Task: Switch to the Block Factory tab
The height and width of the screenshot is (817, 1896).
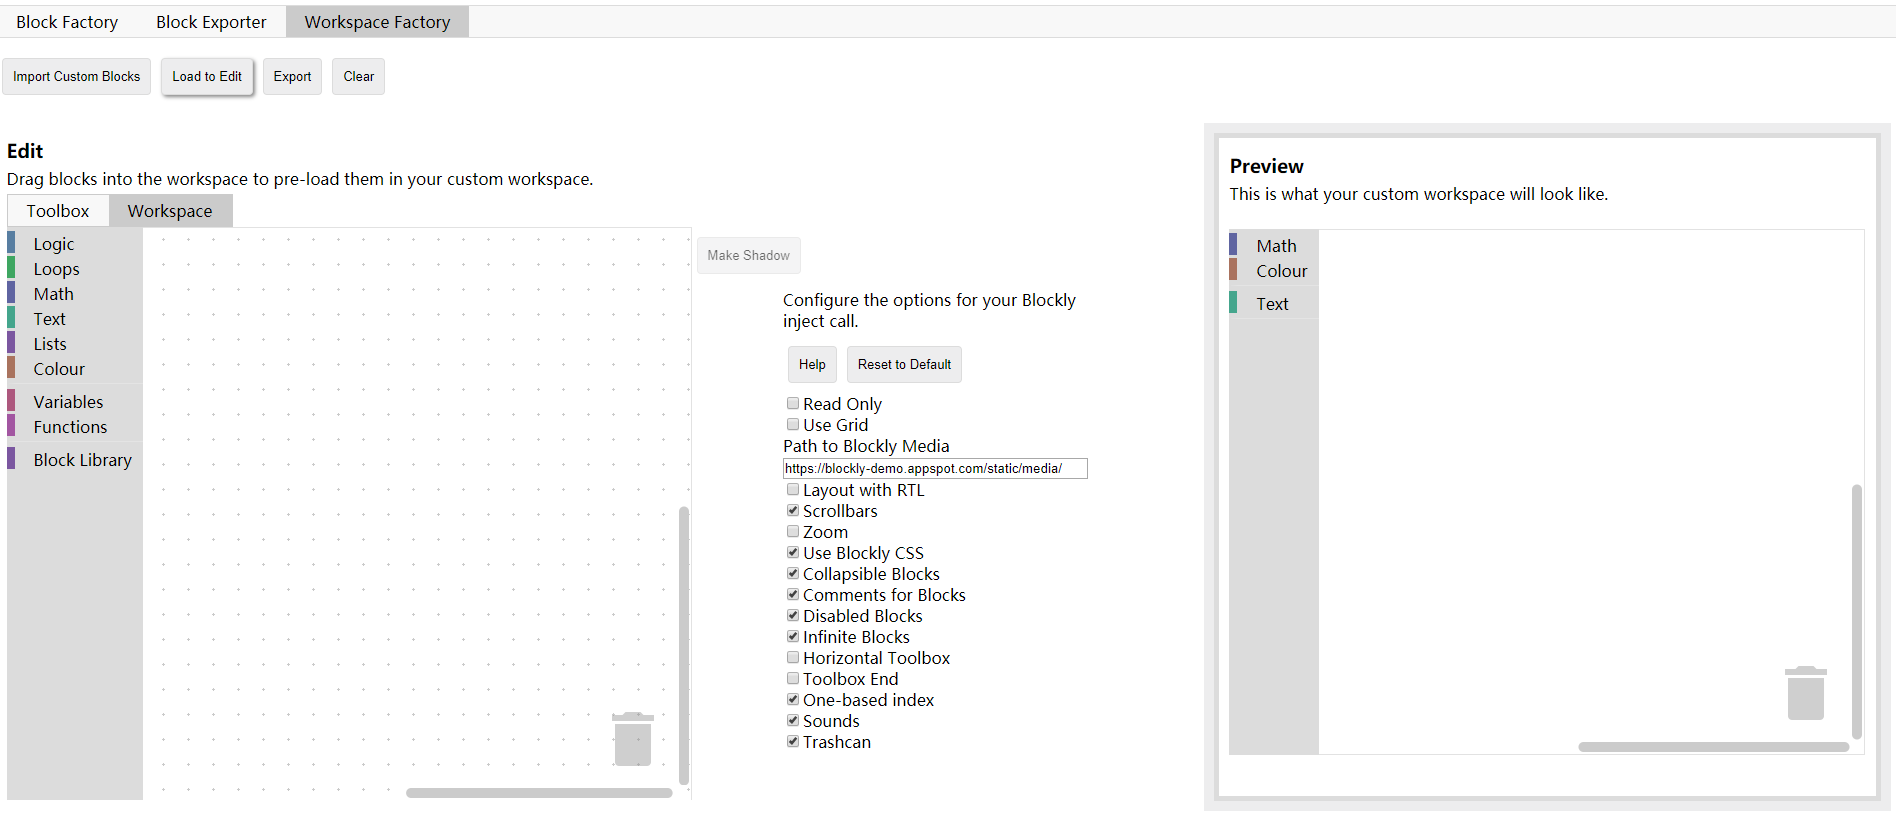Action: click(x=67, y=22)
